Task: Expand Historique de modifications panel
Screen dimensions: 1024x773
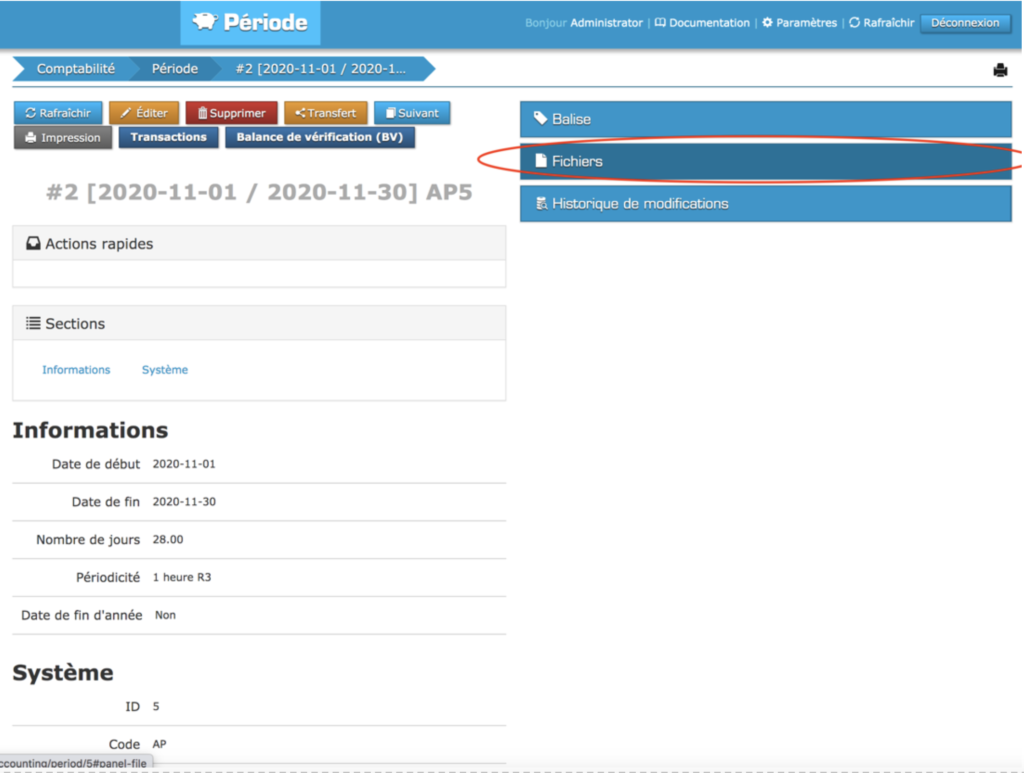Action: tap(765, 203)
